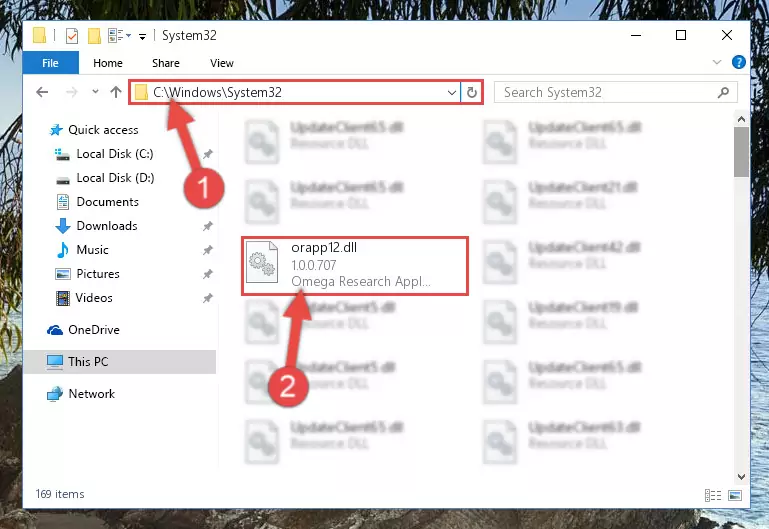This screenshot has height=529, width=769.
Task: Unpin Downloads using its pin icon
Action: click(x=208, y=226)
